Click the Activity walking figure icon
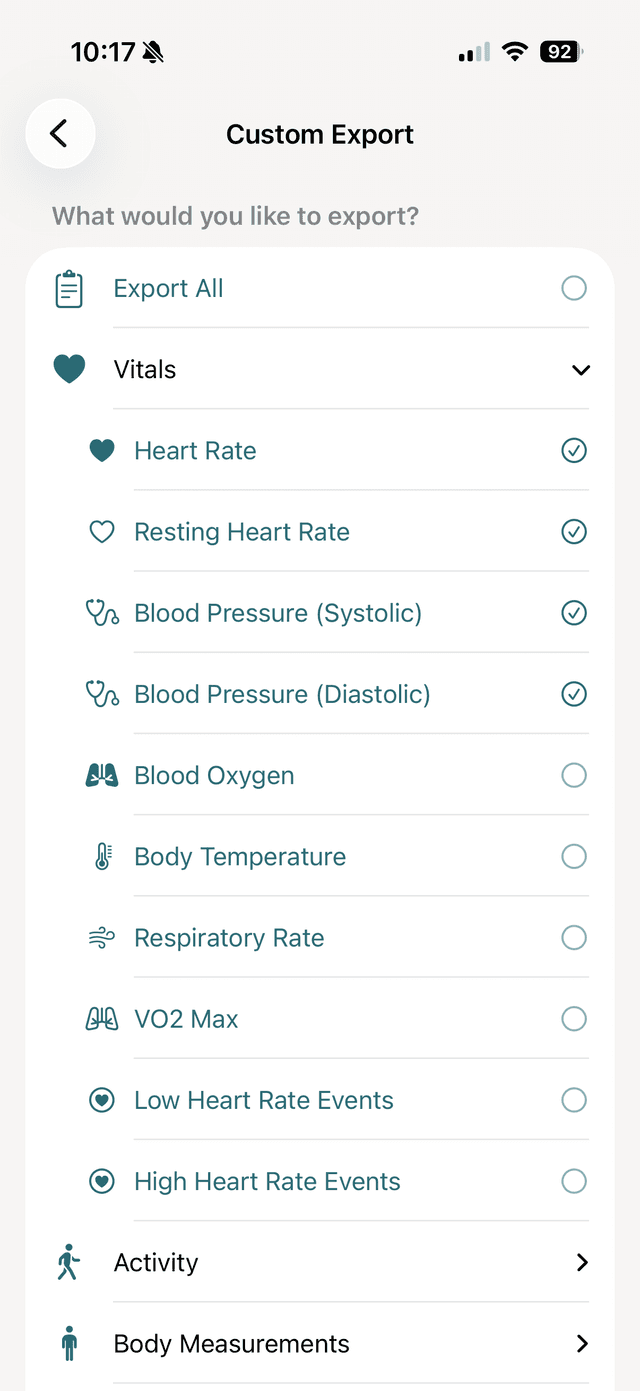 click(x=69, y=1262)
